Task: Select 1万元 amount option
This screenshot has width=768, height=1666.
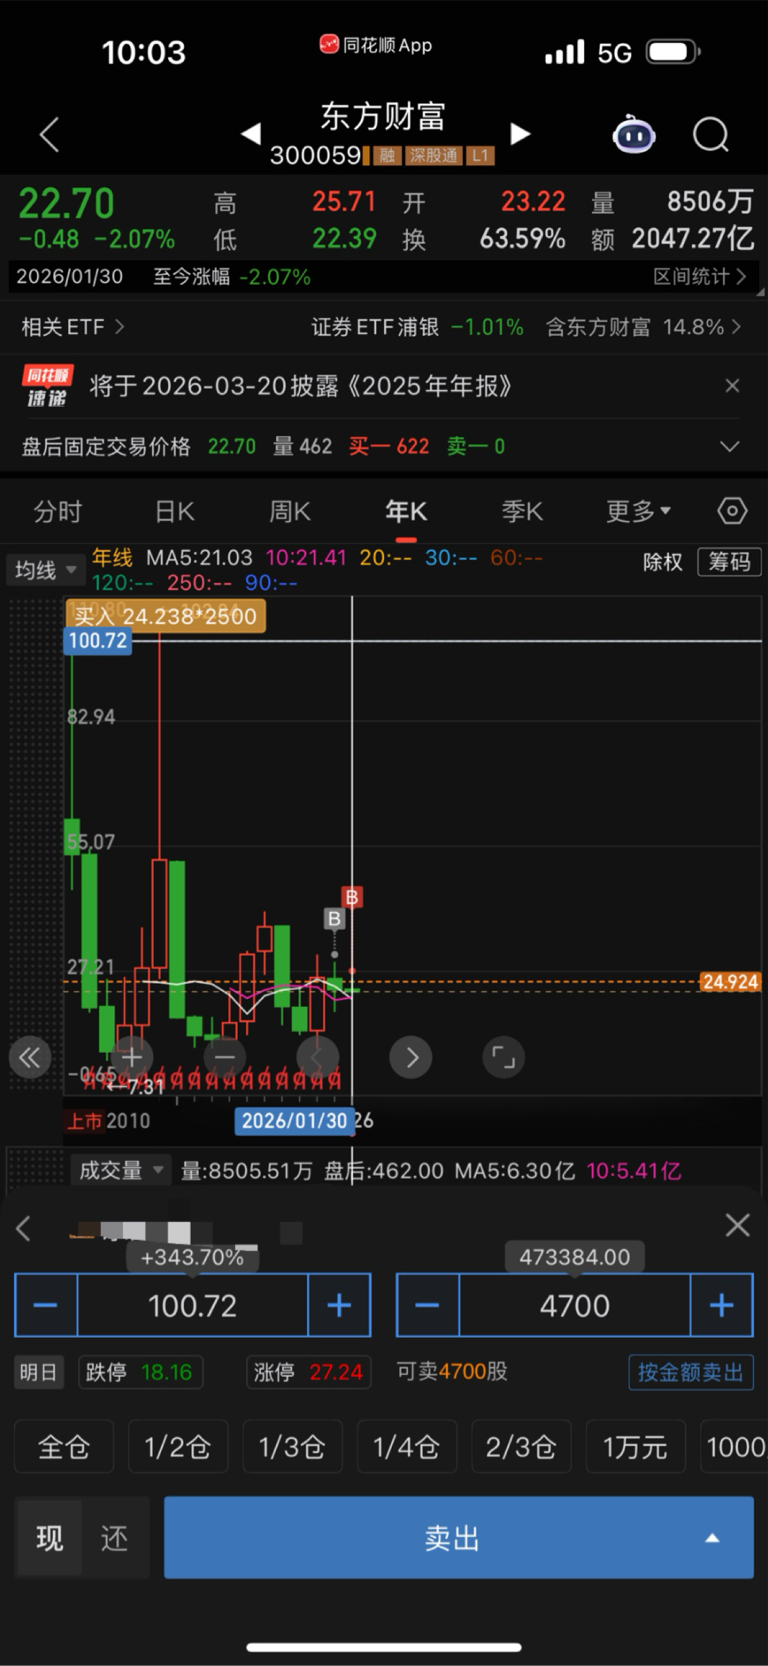Action: [635, 1447]
